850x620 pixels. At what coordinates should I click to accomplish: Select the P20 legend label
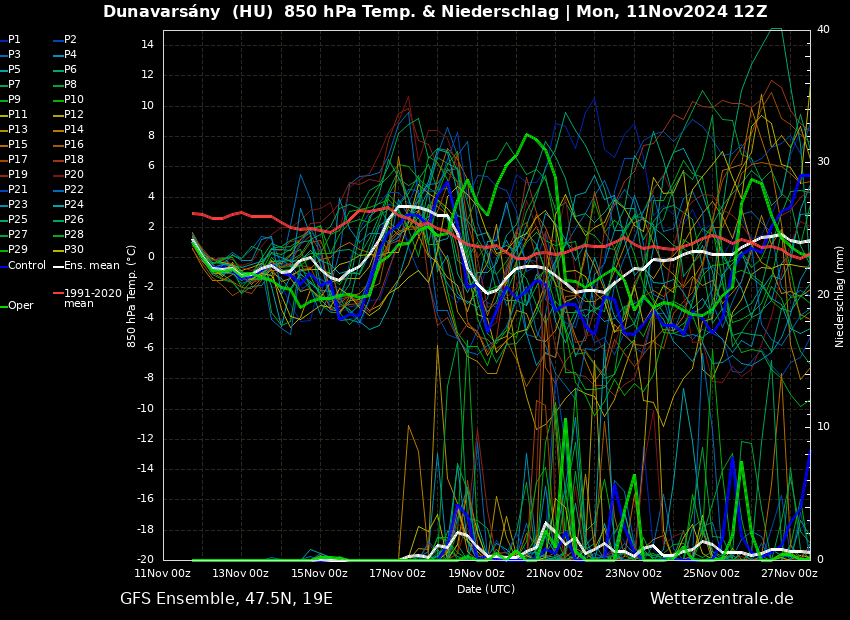coord(73,175)
